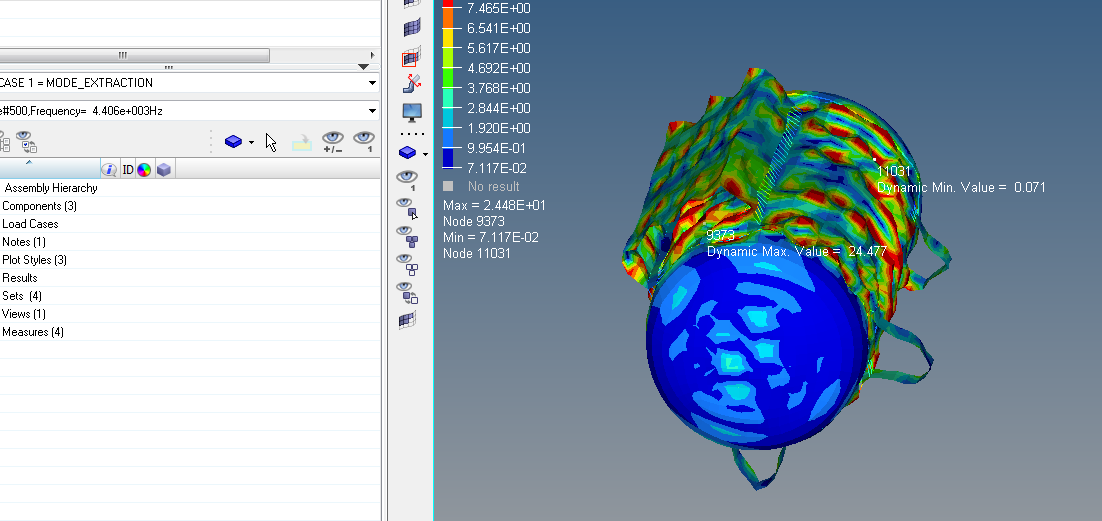Image resolution: width=1102 pixels, height=521 pixels.
Task: Click the mesh grid icon at toolbar bottom
Action: 407,320
